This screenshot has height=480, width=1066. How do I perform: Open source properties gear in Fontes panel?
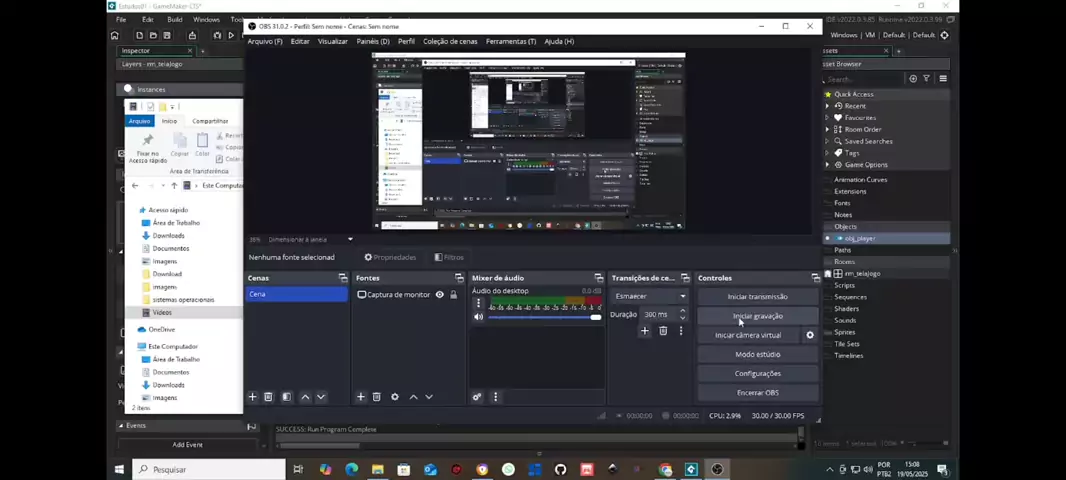pos(395,397)
